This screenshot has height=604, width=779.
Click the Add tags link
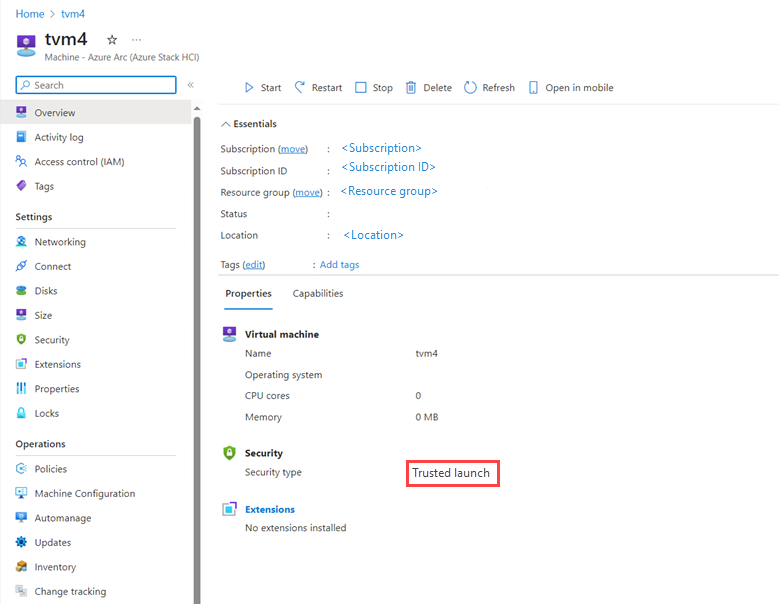(339, 265)
